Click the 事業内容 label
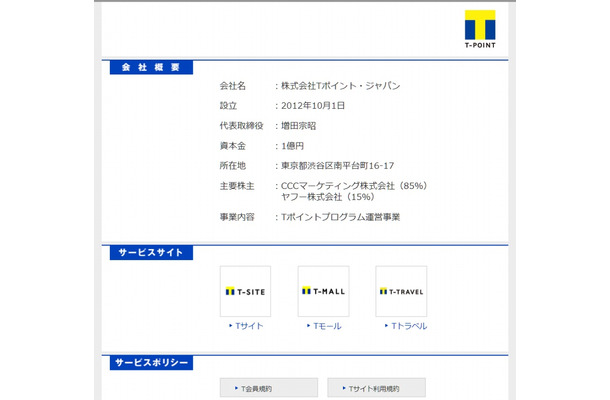The width and height of the screenshot is (610, 400). [237, 217]
